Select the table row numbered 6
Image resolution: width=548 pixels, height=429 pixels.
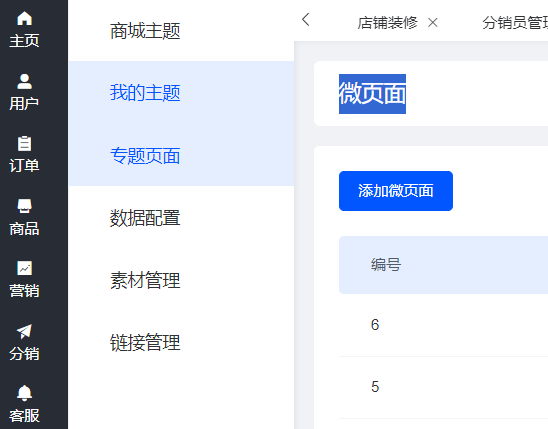point(443,325)
